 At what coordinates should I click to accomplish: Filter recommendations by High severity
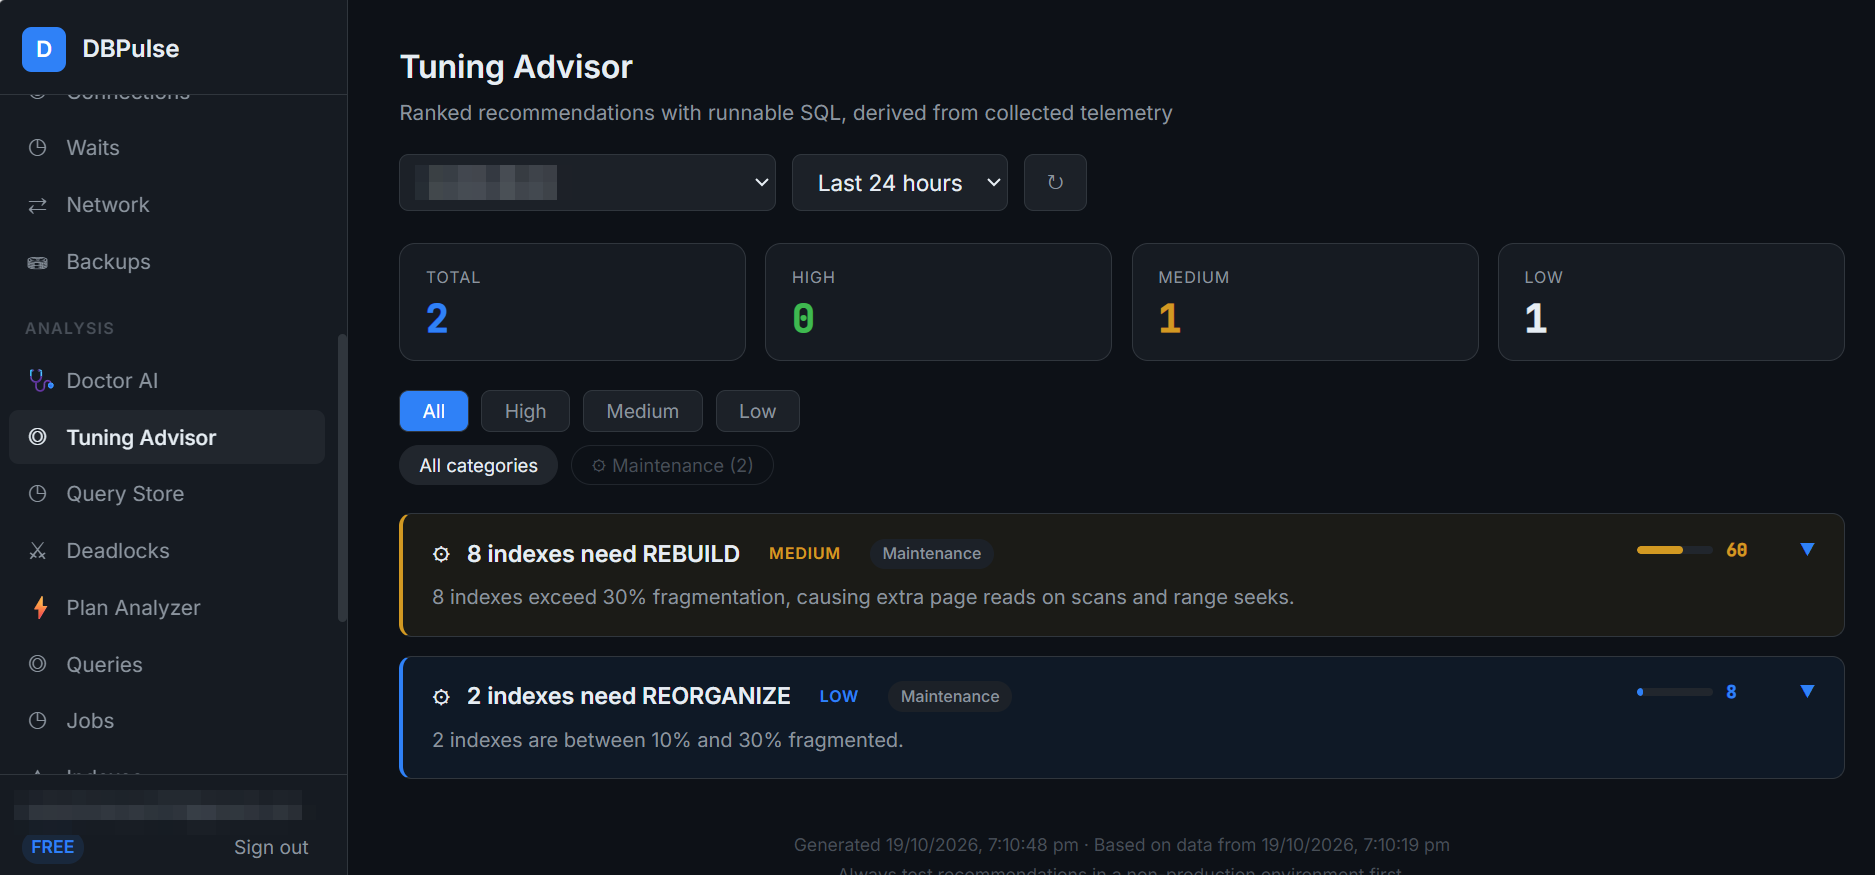pyautogui.click(x=525, y=411)
